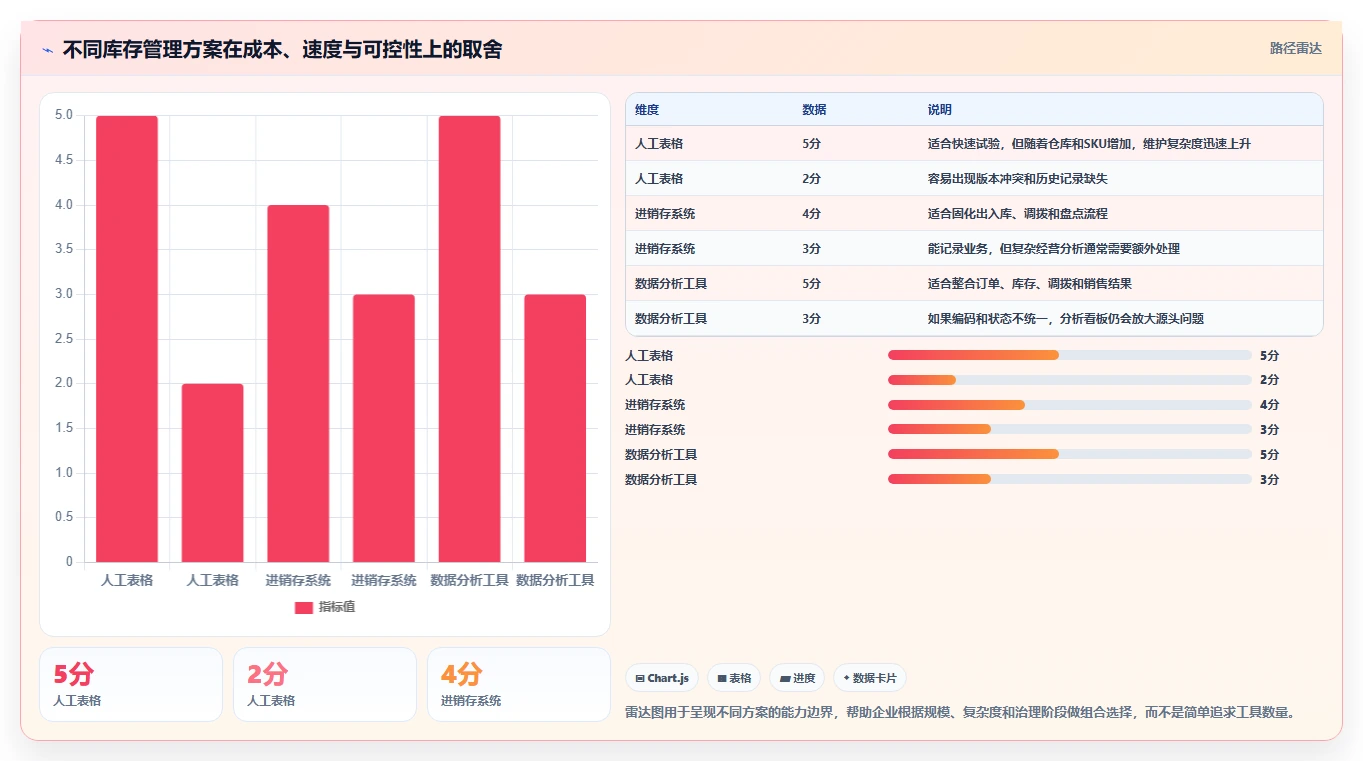This screenshot has width=1363, height=761.
Task: Click the 数据分析工具 progress bar showing 5分
Action: [x=1070, y=454]
